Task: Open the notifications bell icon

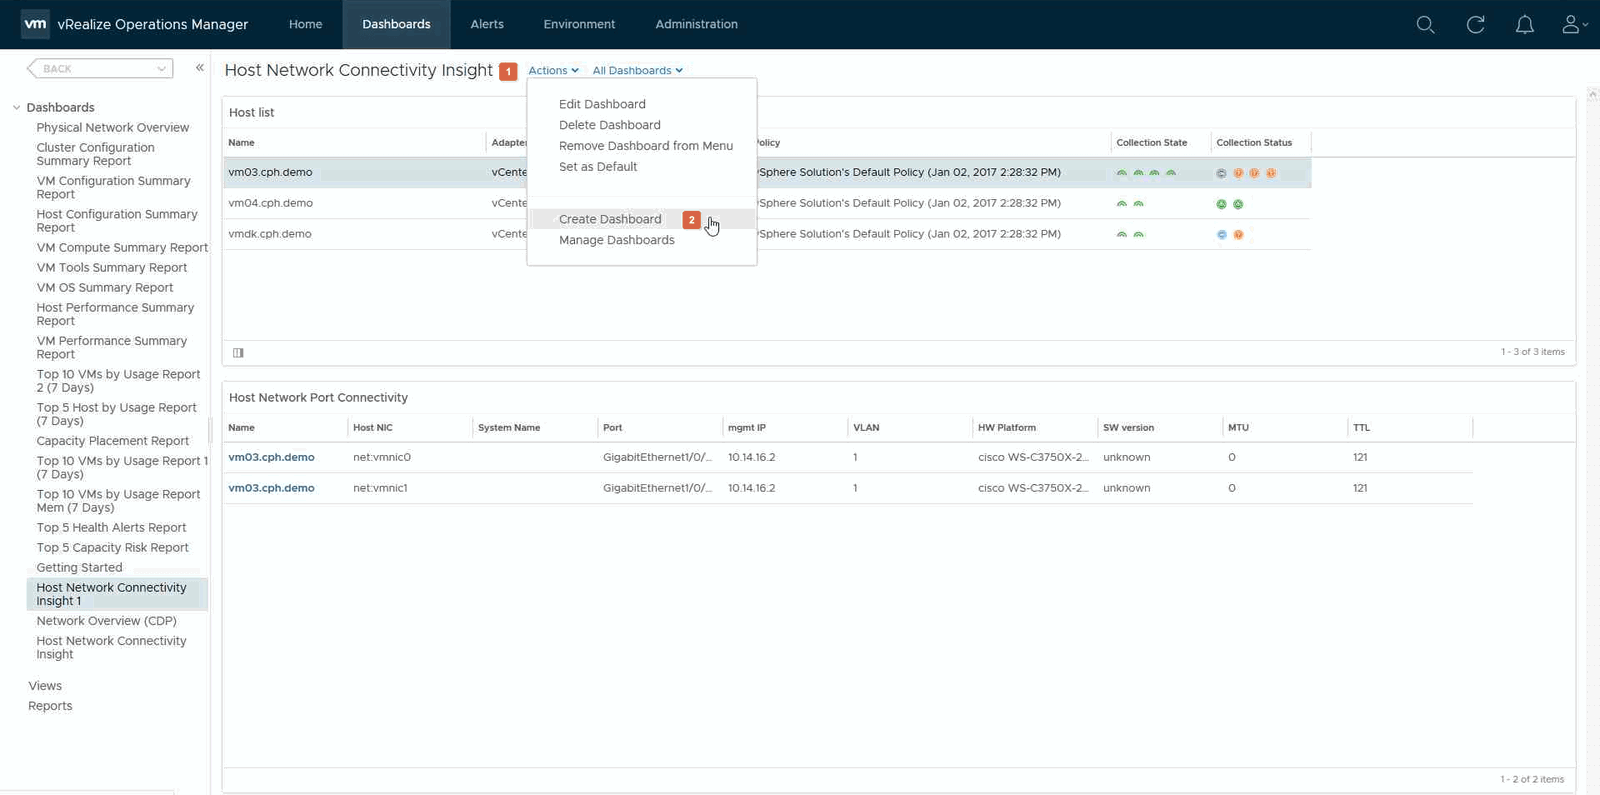Action: click(1524, 25)
